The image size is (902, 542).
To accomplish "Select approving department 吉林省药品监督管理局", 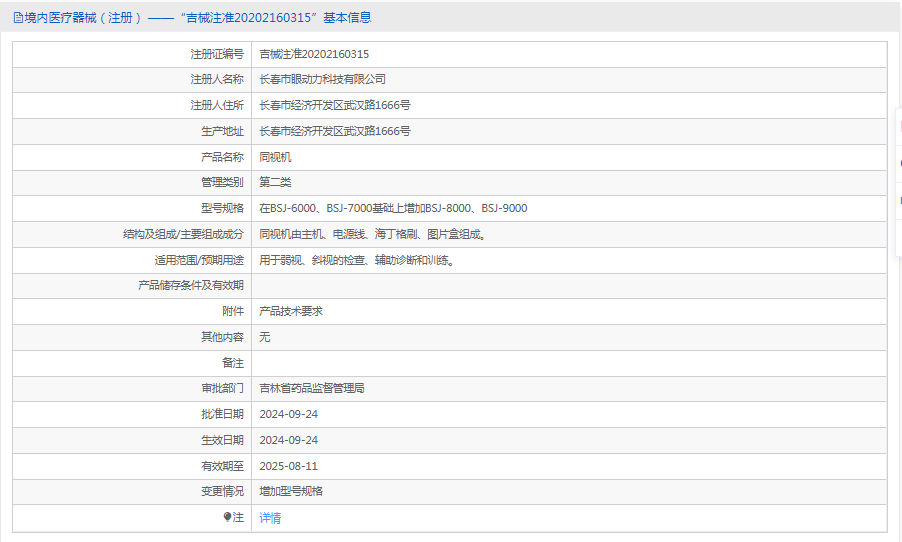I will (x=312, y=388).
